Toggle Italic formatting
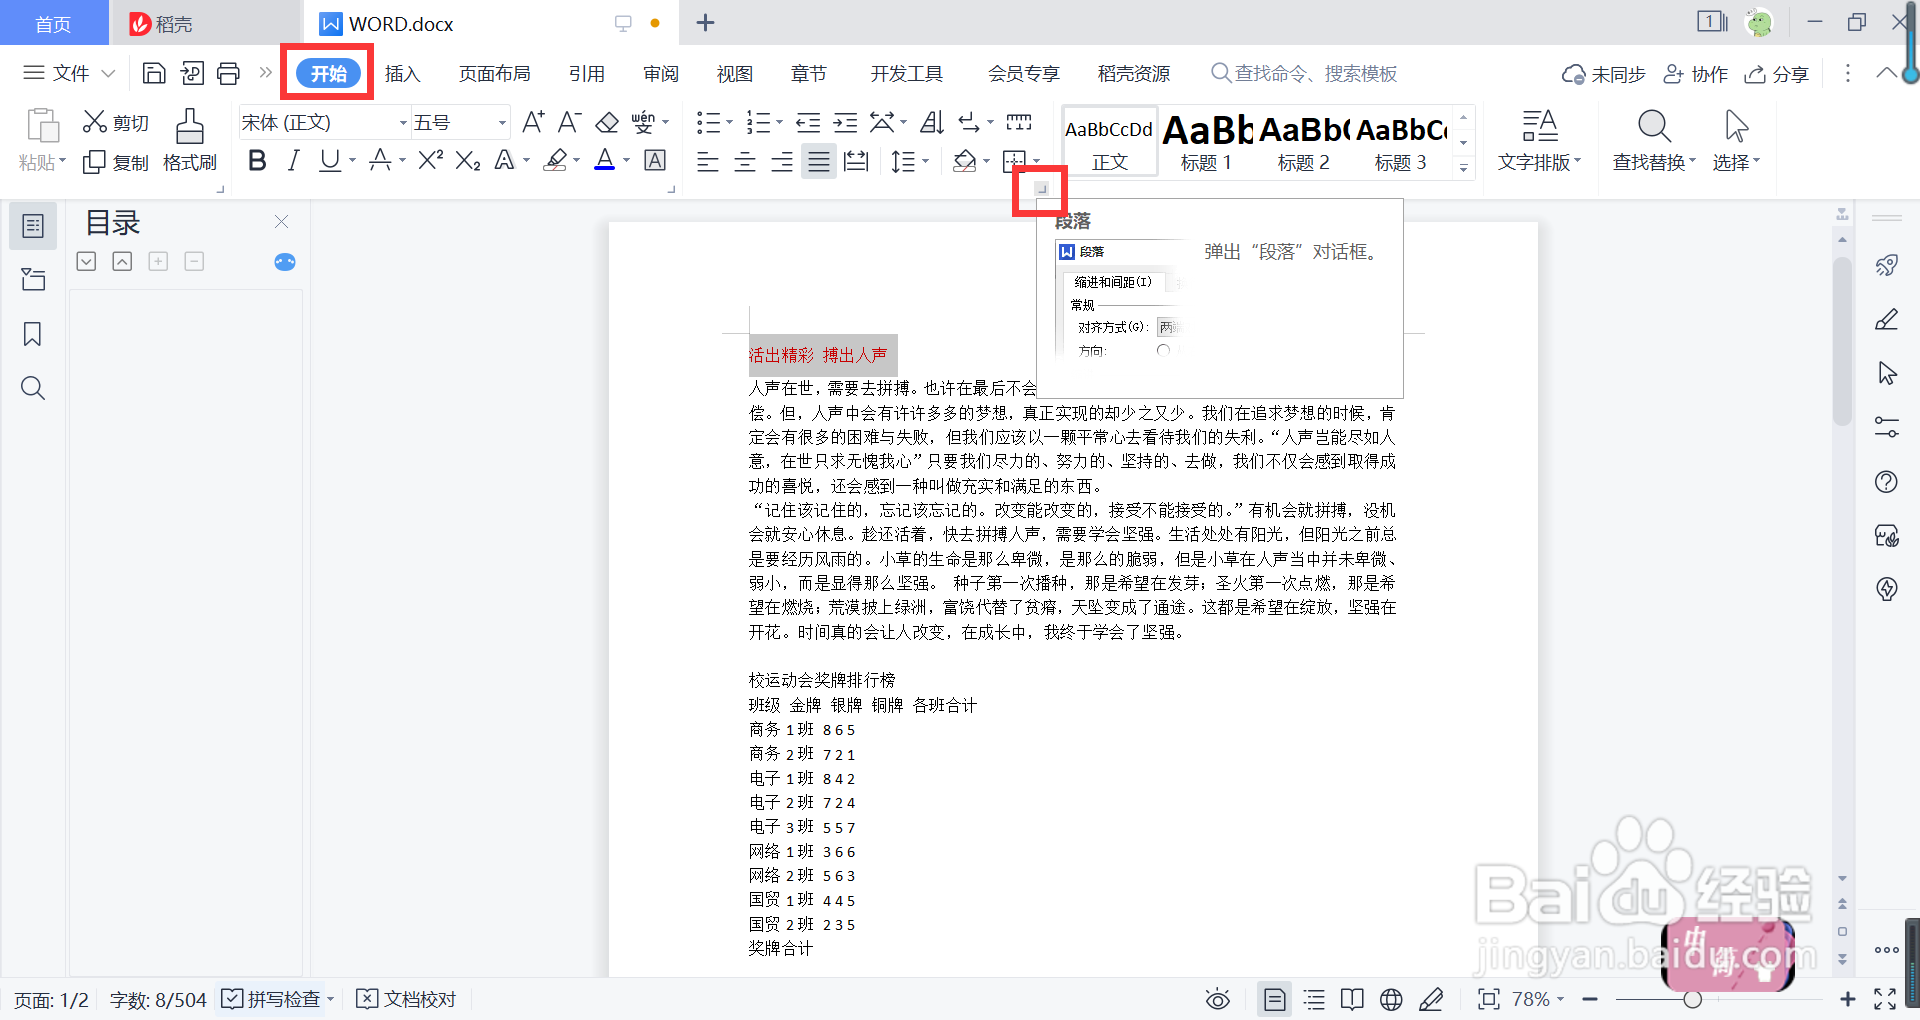1920x1020 pixels. click(293, 160)
